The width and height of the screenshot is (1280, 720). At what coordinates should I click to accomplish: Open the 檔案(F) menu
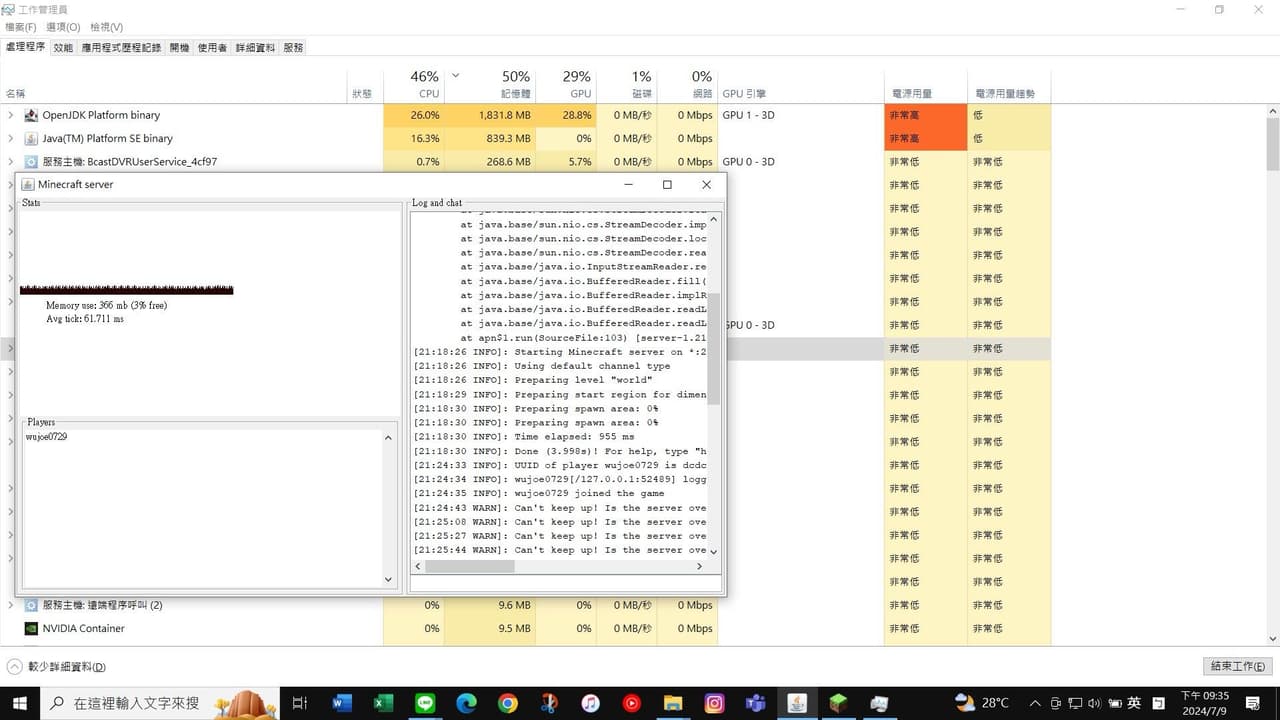[20, 27]
